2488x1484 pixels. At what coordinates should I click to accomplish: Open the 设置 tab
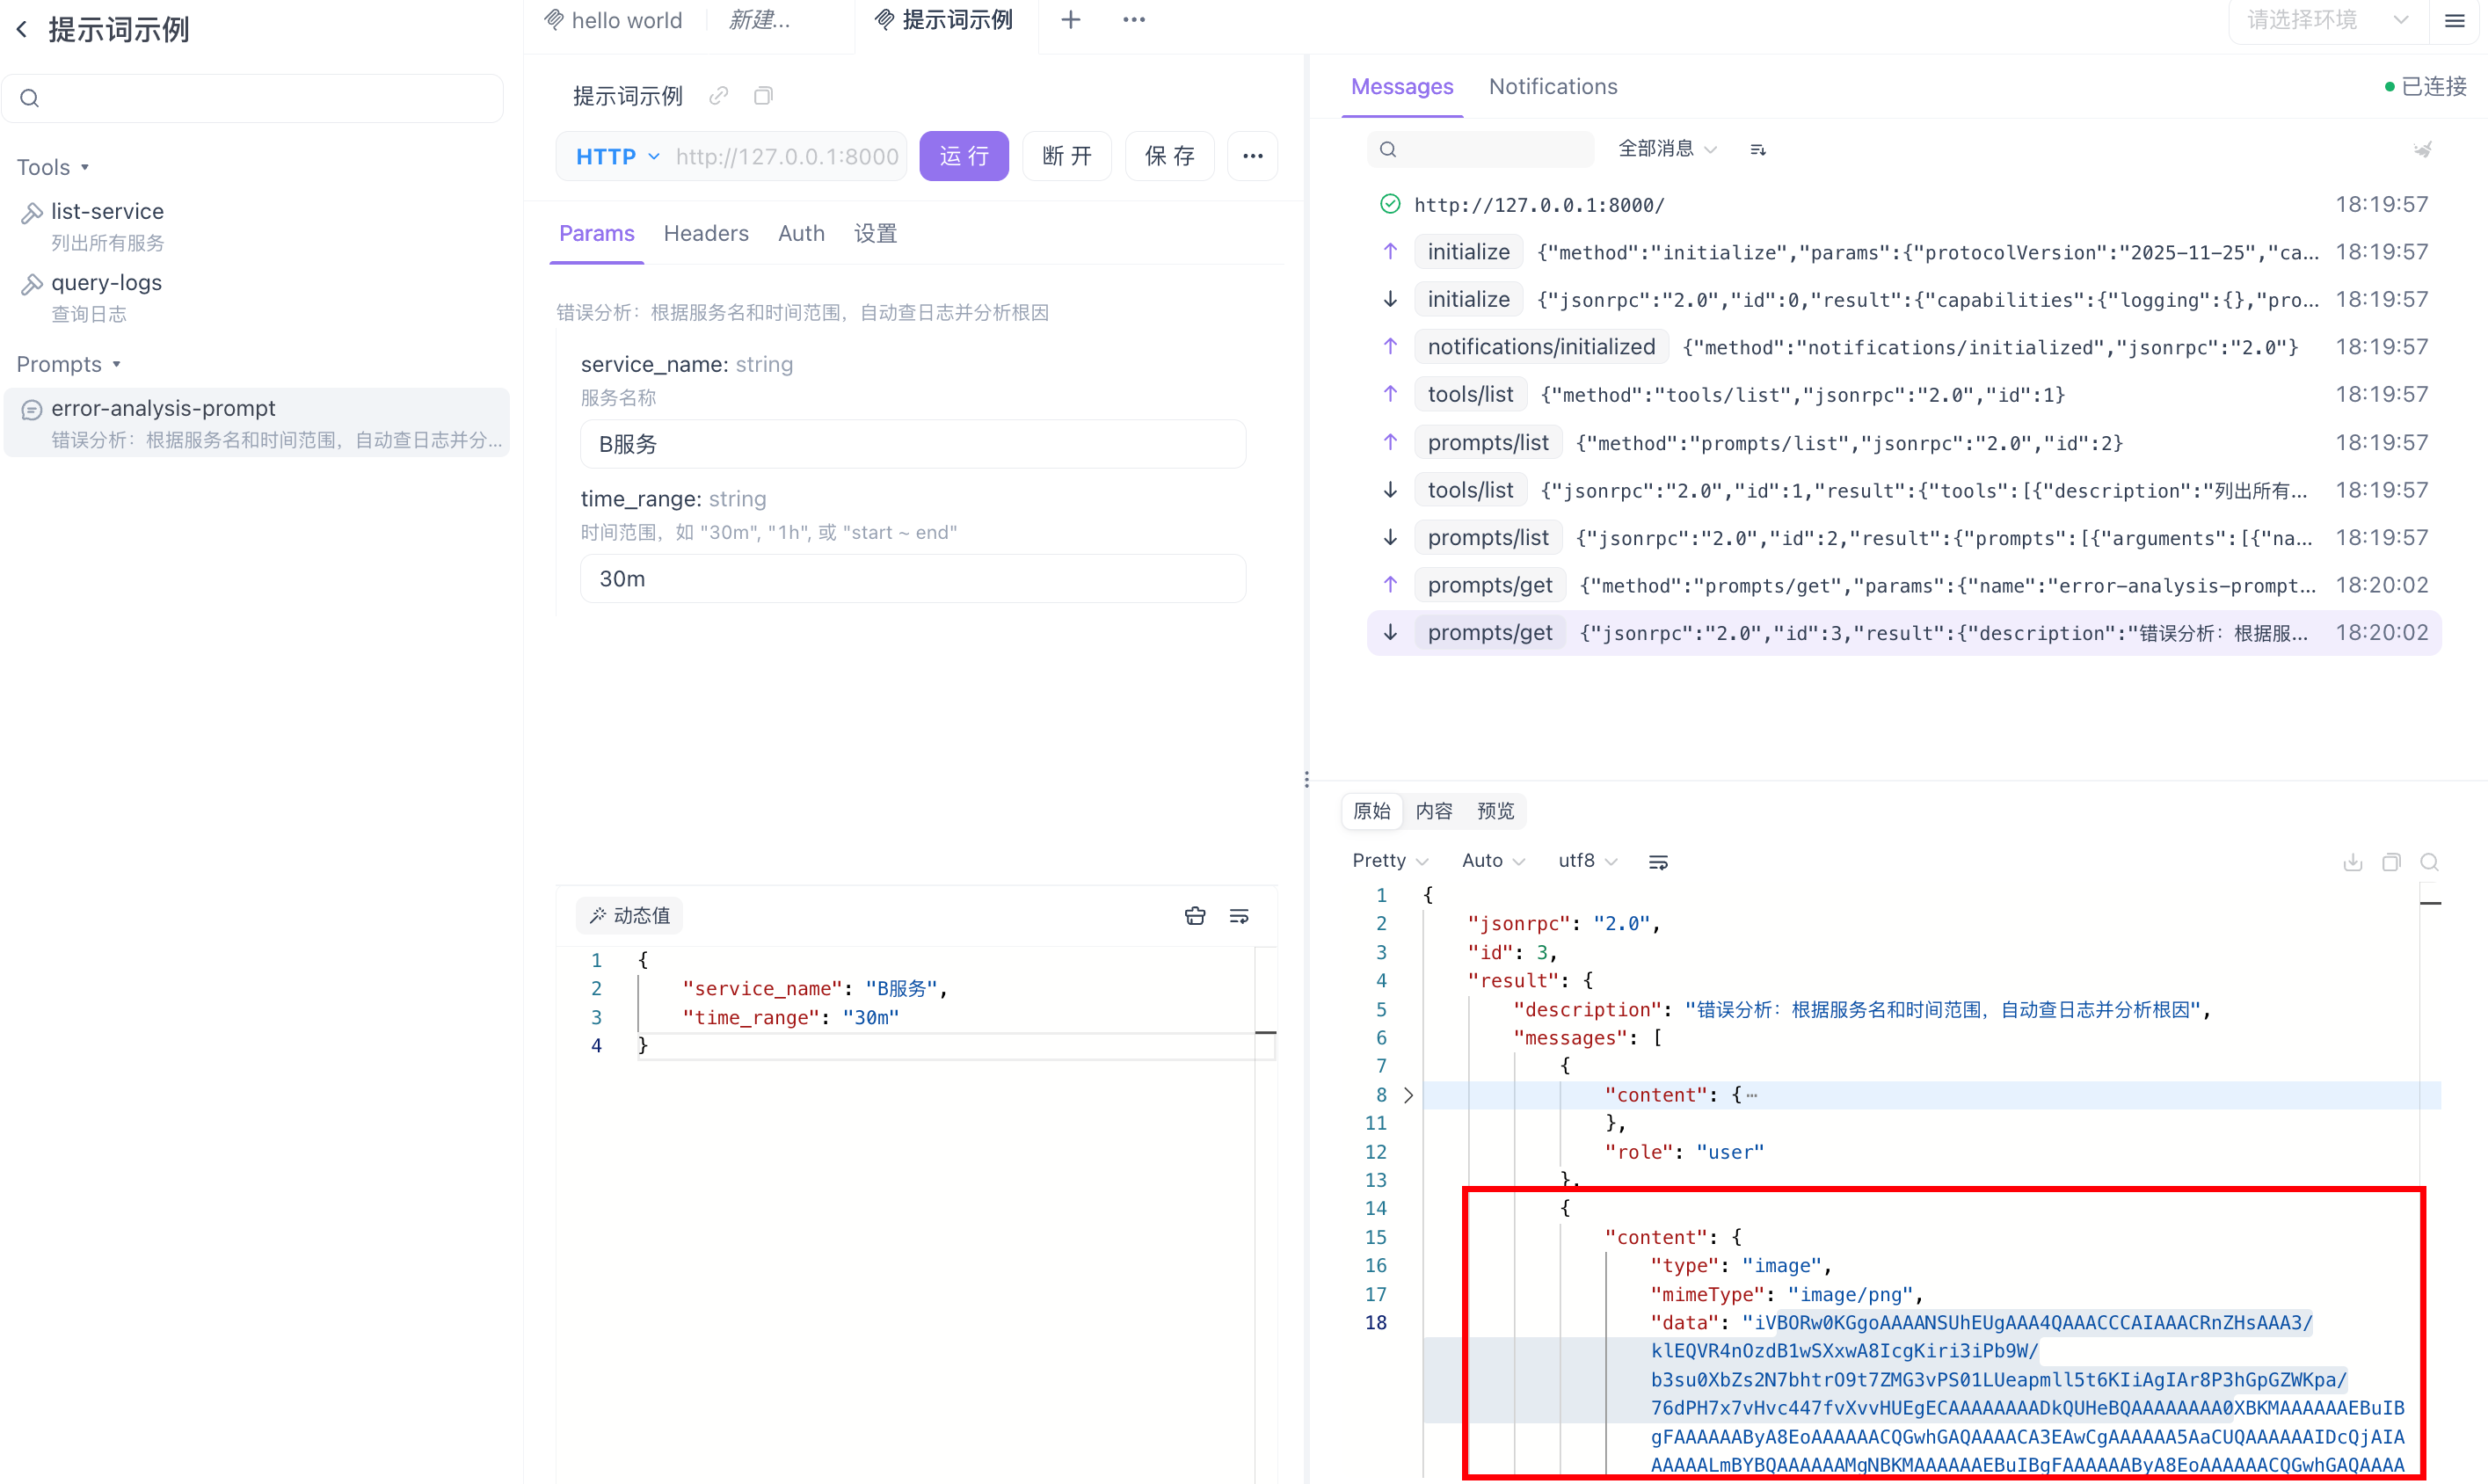coord(875,233)
